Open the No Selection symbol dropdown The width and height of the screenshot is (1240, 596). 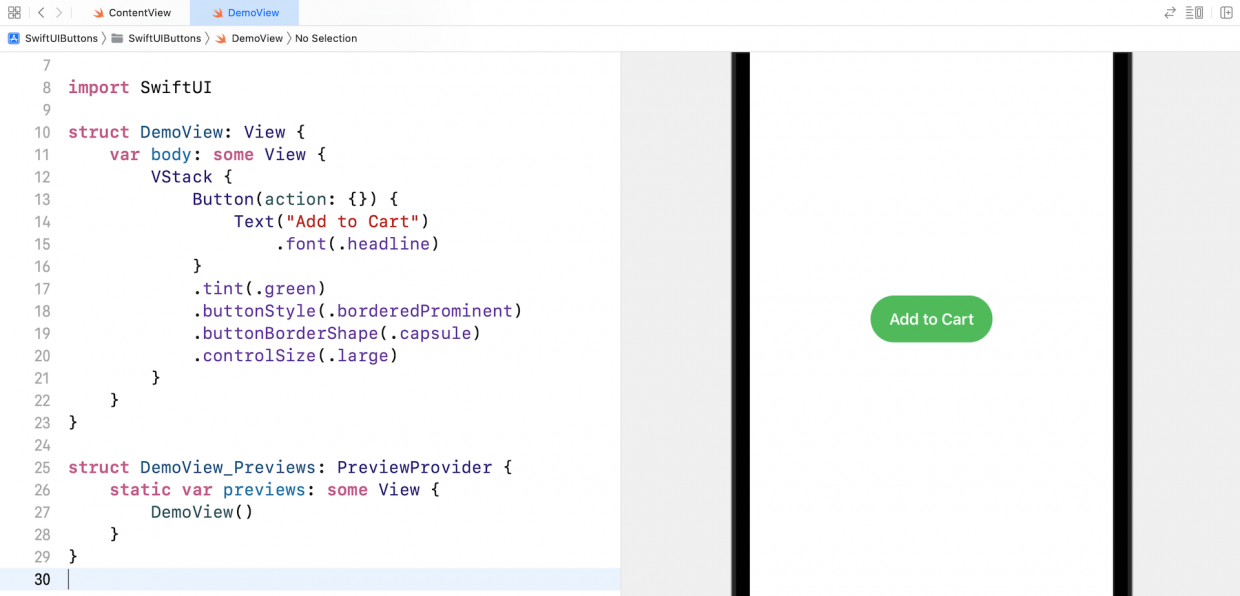click(x=325, y=38)
